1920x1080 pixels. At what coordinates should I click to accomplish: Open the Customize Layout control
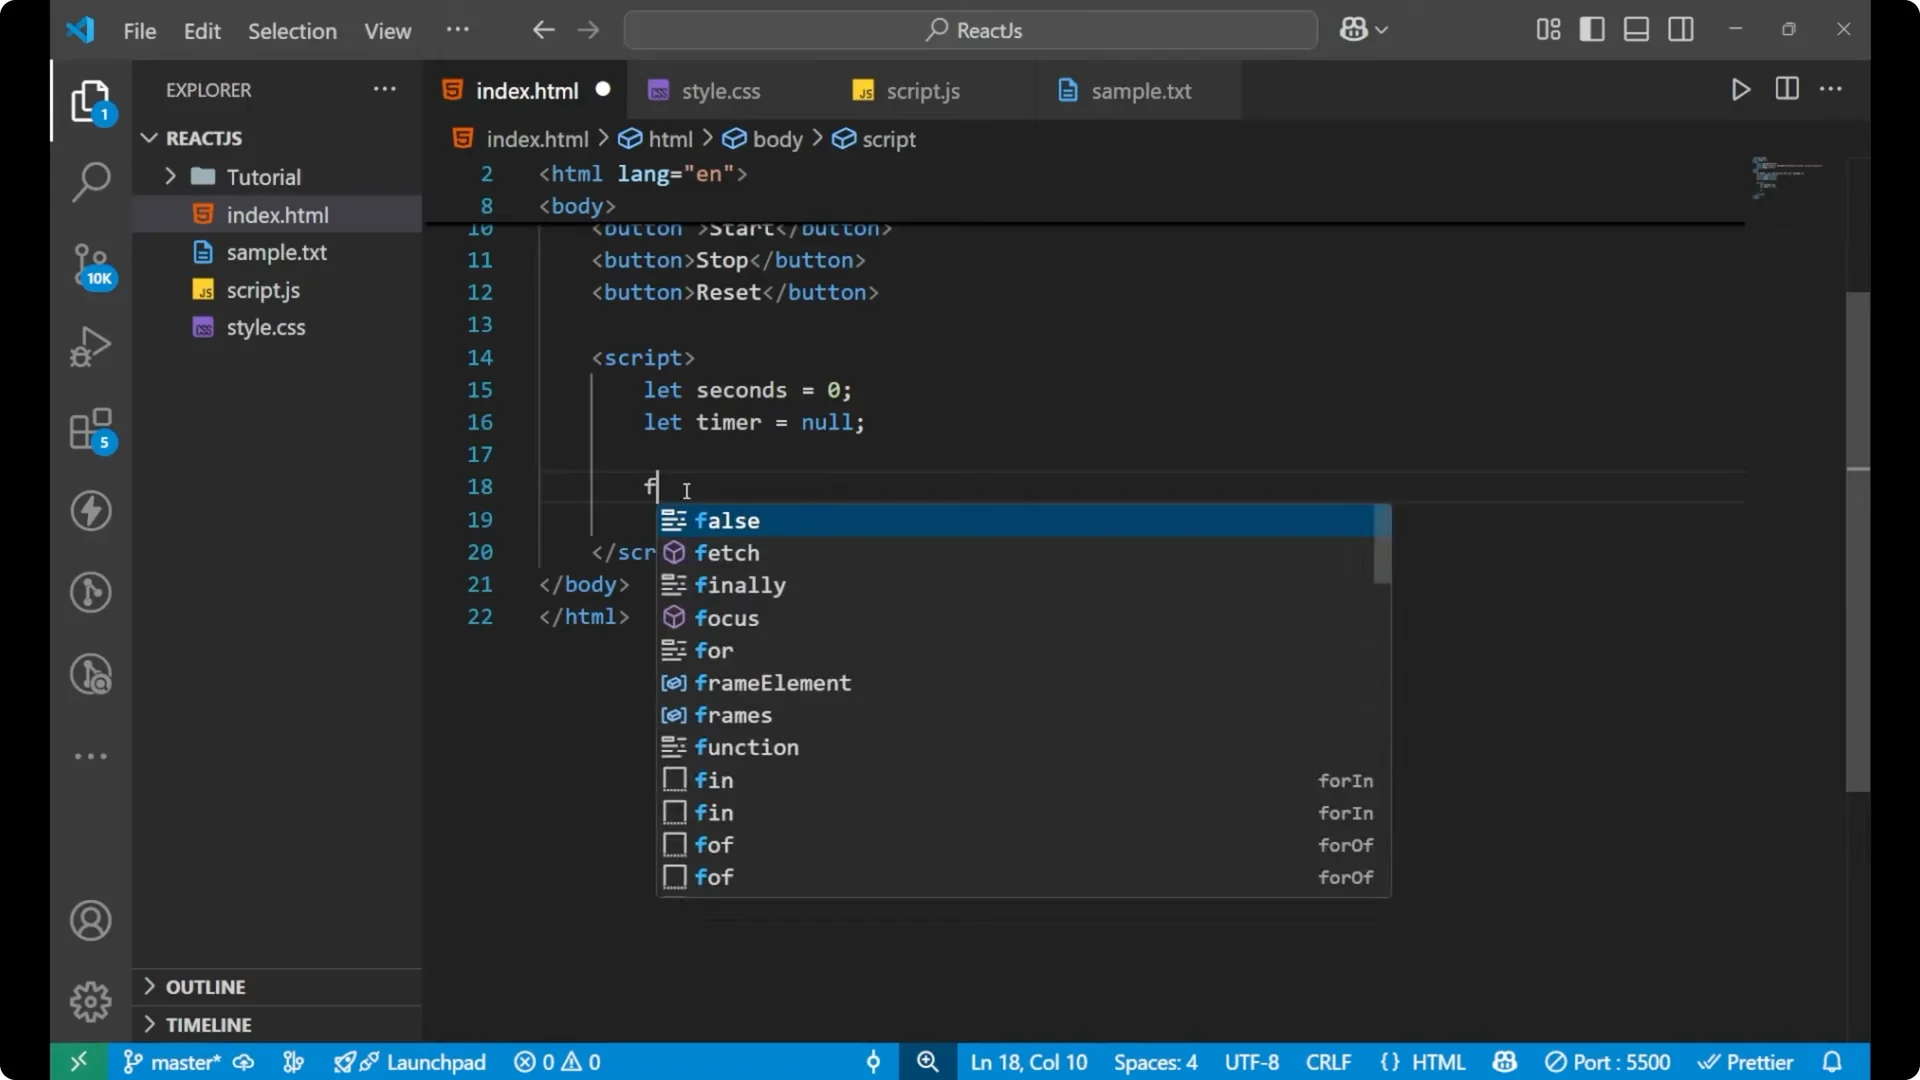point(1547,29)
